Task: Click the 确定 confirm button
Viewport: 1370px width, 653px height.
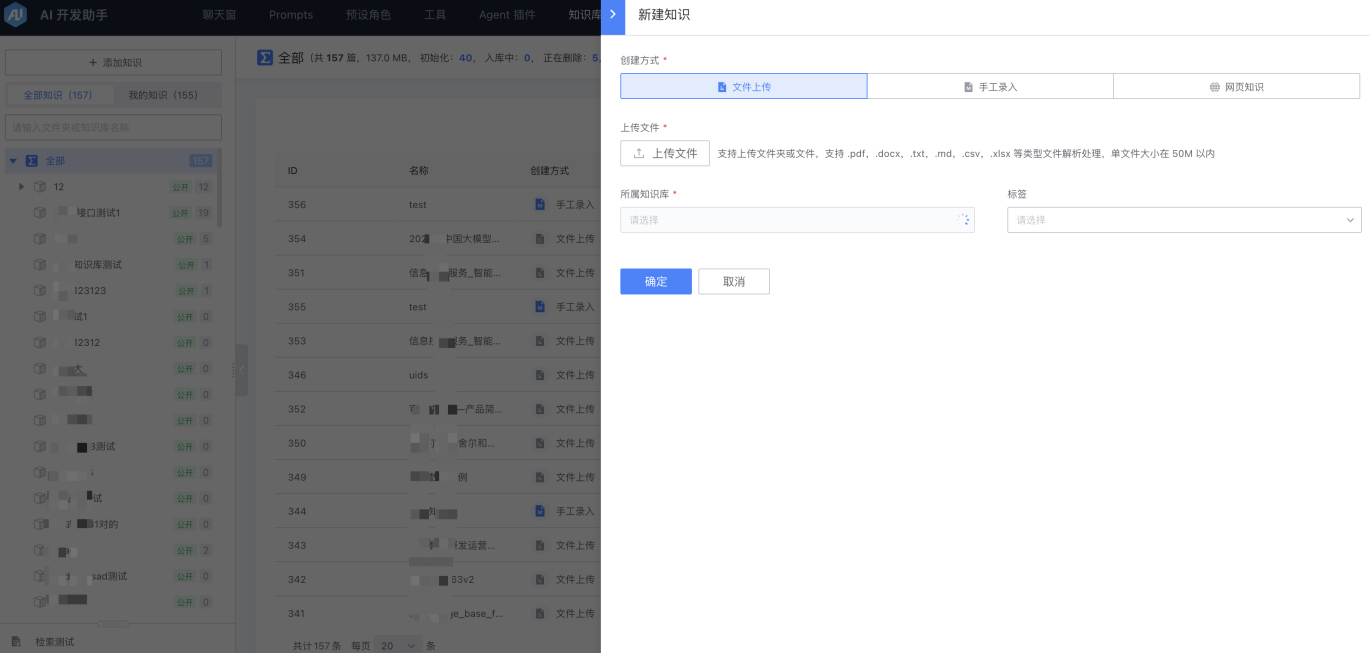Action: click(x=655, y=281)
